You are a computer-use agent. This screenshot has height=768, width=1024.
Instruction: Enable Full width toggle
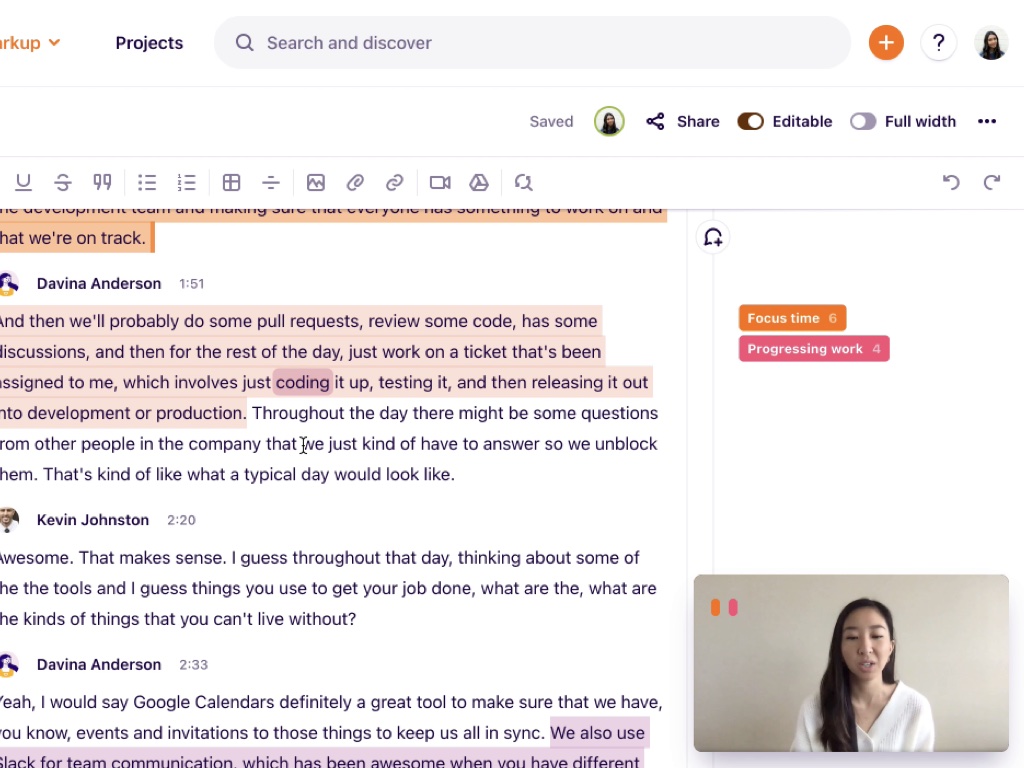[x=863, y=121]
